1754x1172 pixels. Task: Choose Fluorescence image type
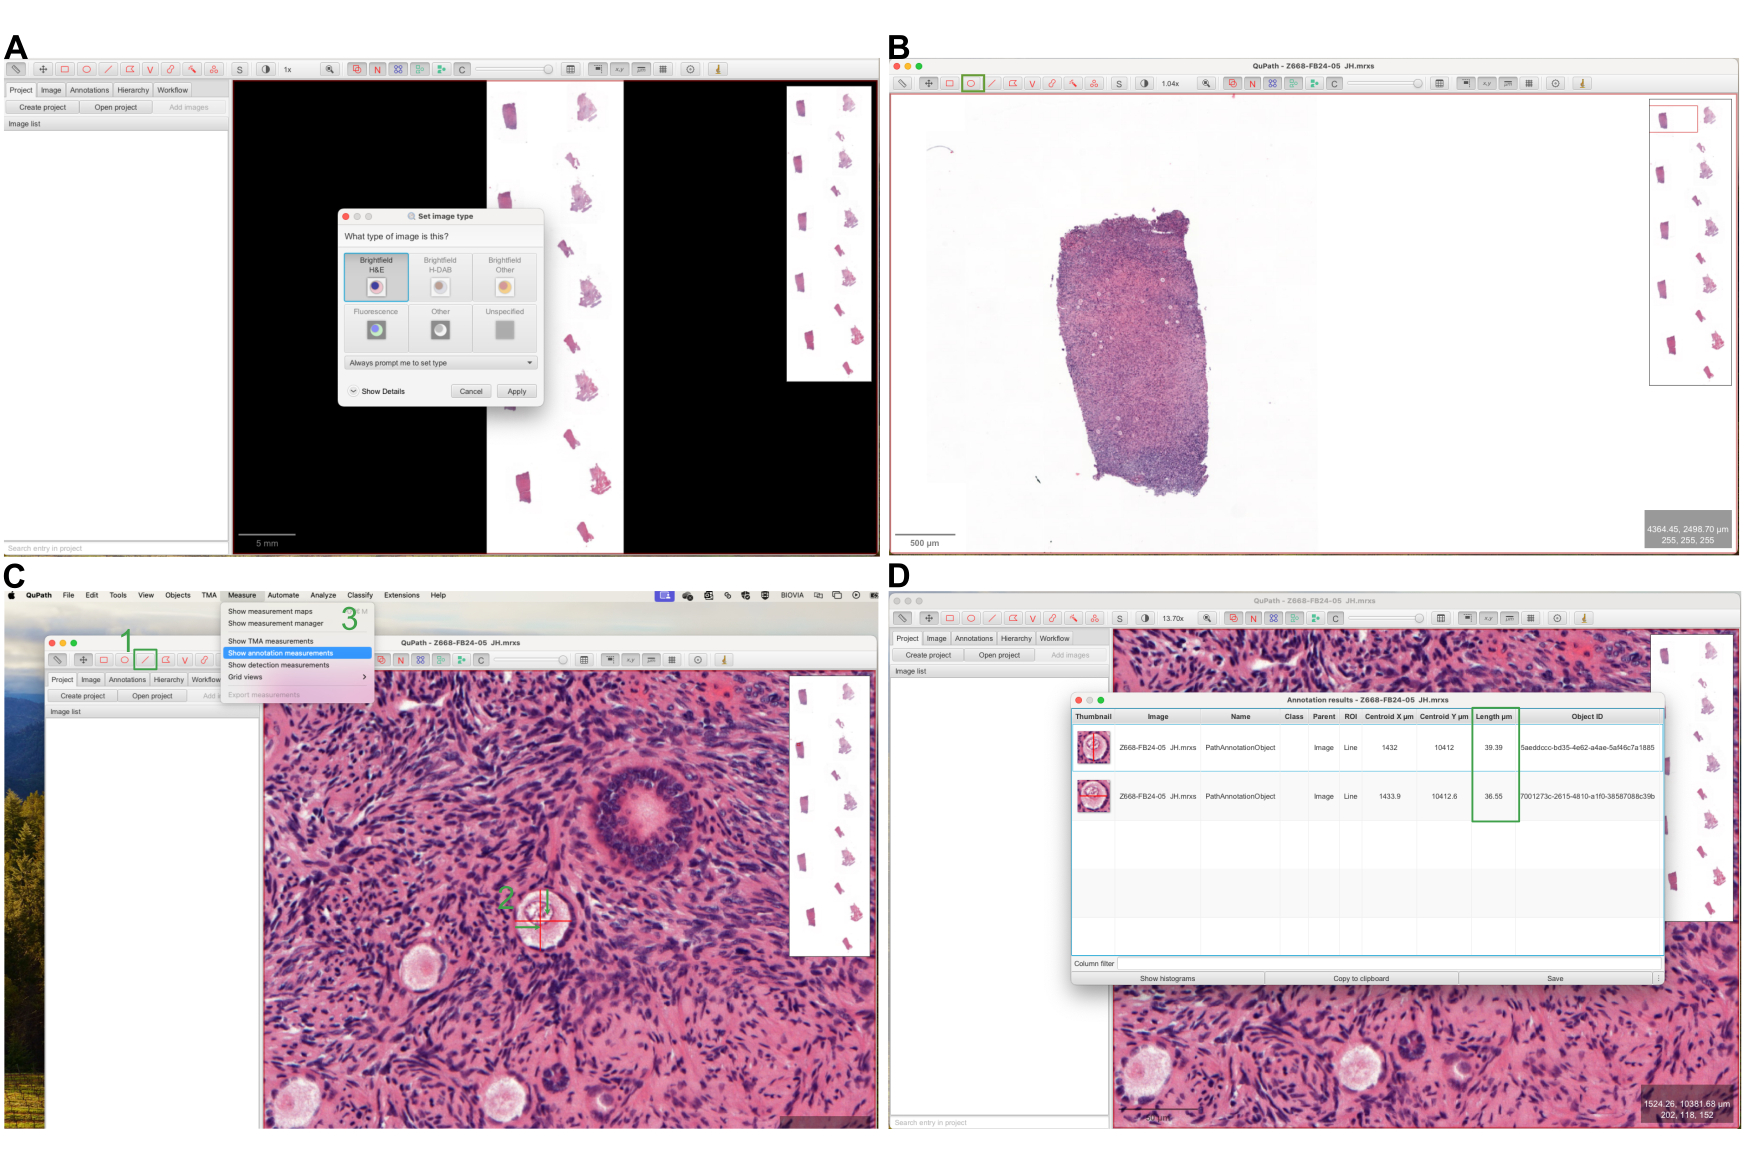pos(376,328)
